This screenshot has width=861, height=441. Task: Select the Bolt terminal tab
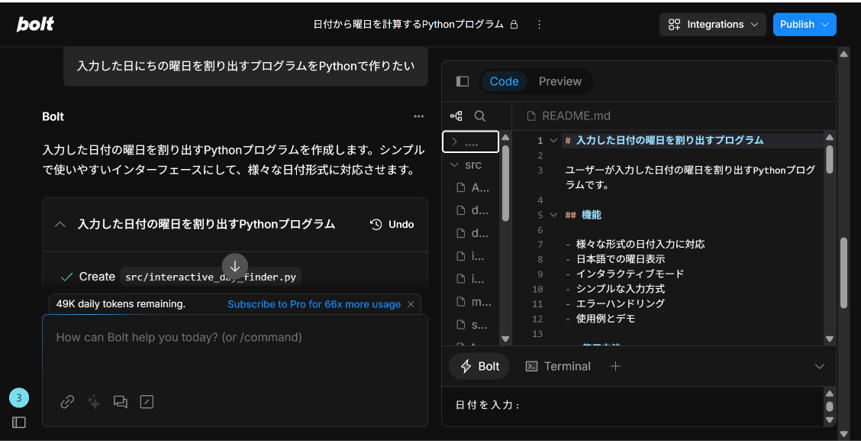tap(479, 366)
